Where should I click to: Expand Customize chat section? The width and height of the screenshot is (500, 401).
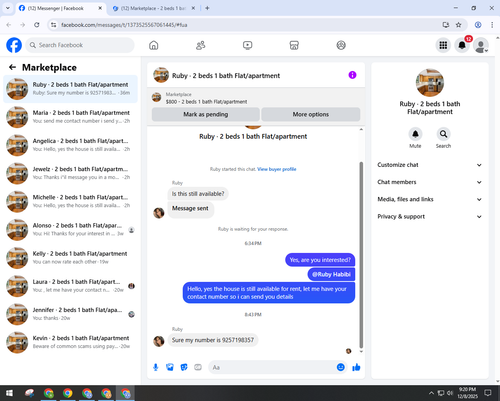(x=430, y=165)
